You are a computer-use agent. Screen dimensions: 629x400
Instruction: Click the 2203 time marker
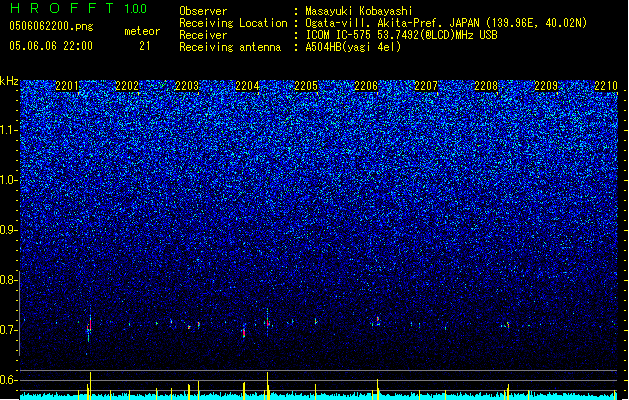pyautogui.click(x=187, y=86)
